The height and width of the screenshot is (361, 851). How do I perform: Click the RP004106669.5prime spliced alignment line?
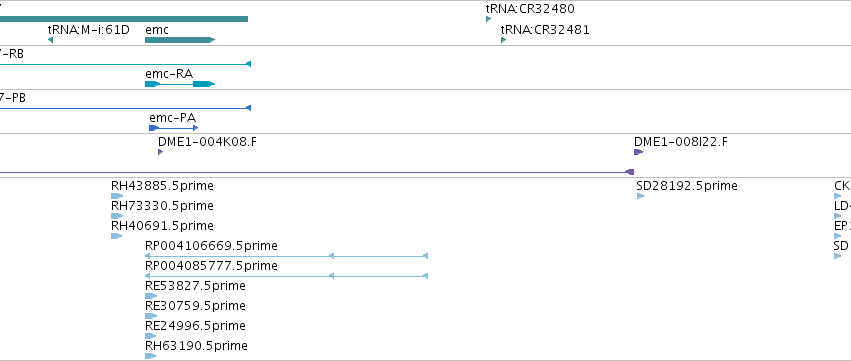pyautogui.click(x=287, y=256)
